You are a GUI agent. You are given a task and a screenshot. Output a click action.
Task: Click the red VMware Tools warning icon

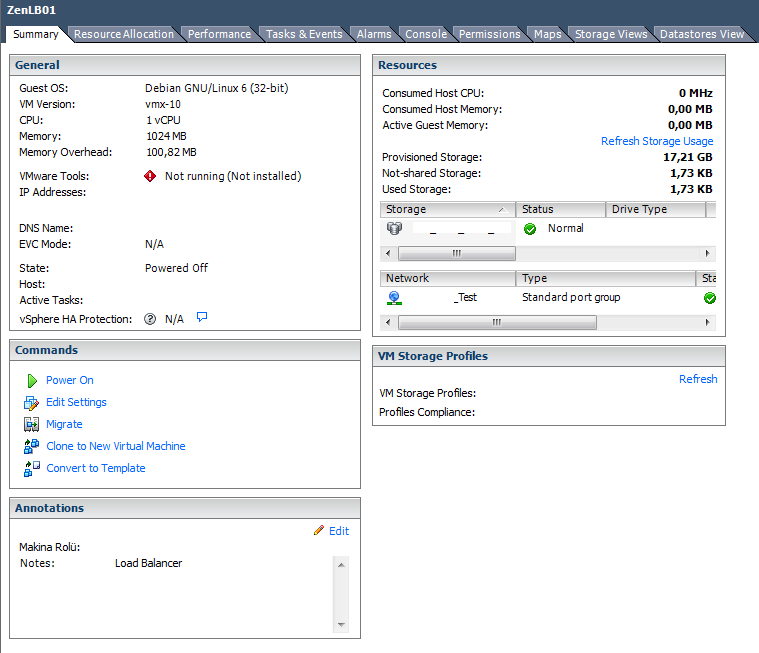point(150,176)
